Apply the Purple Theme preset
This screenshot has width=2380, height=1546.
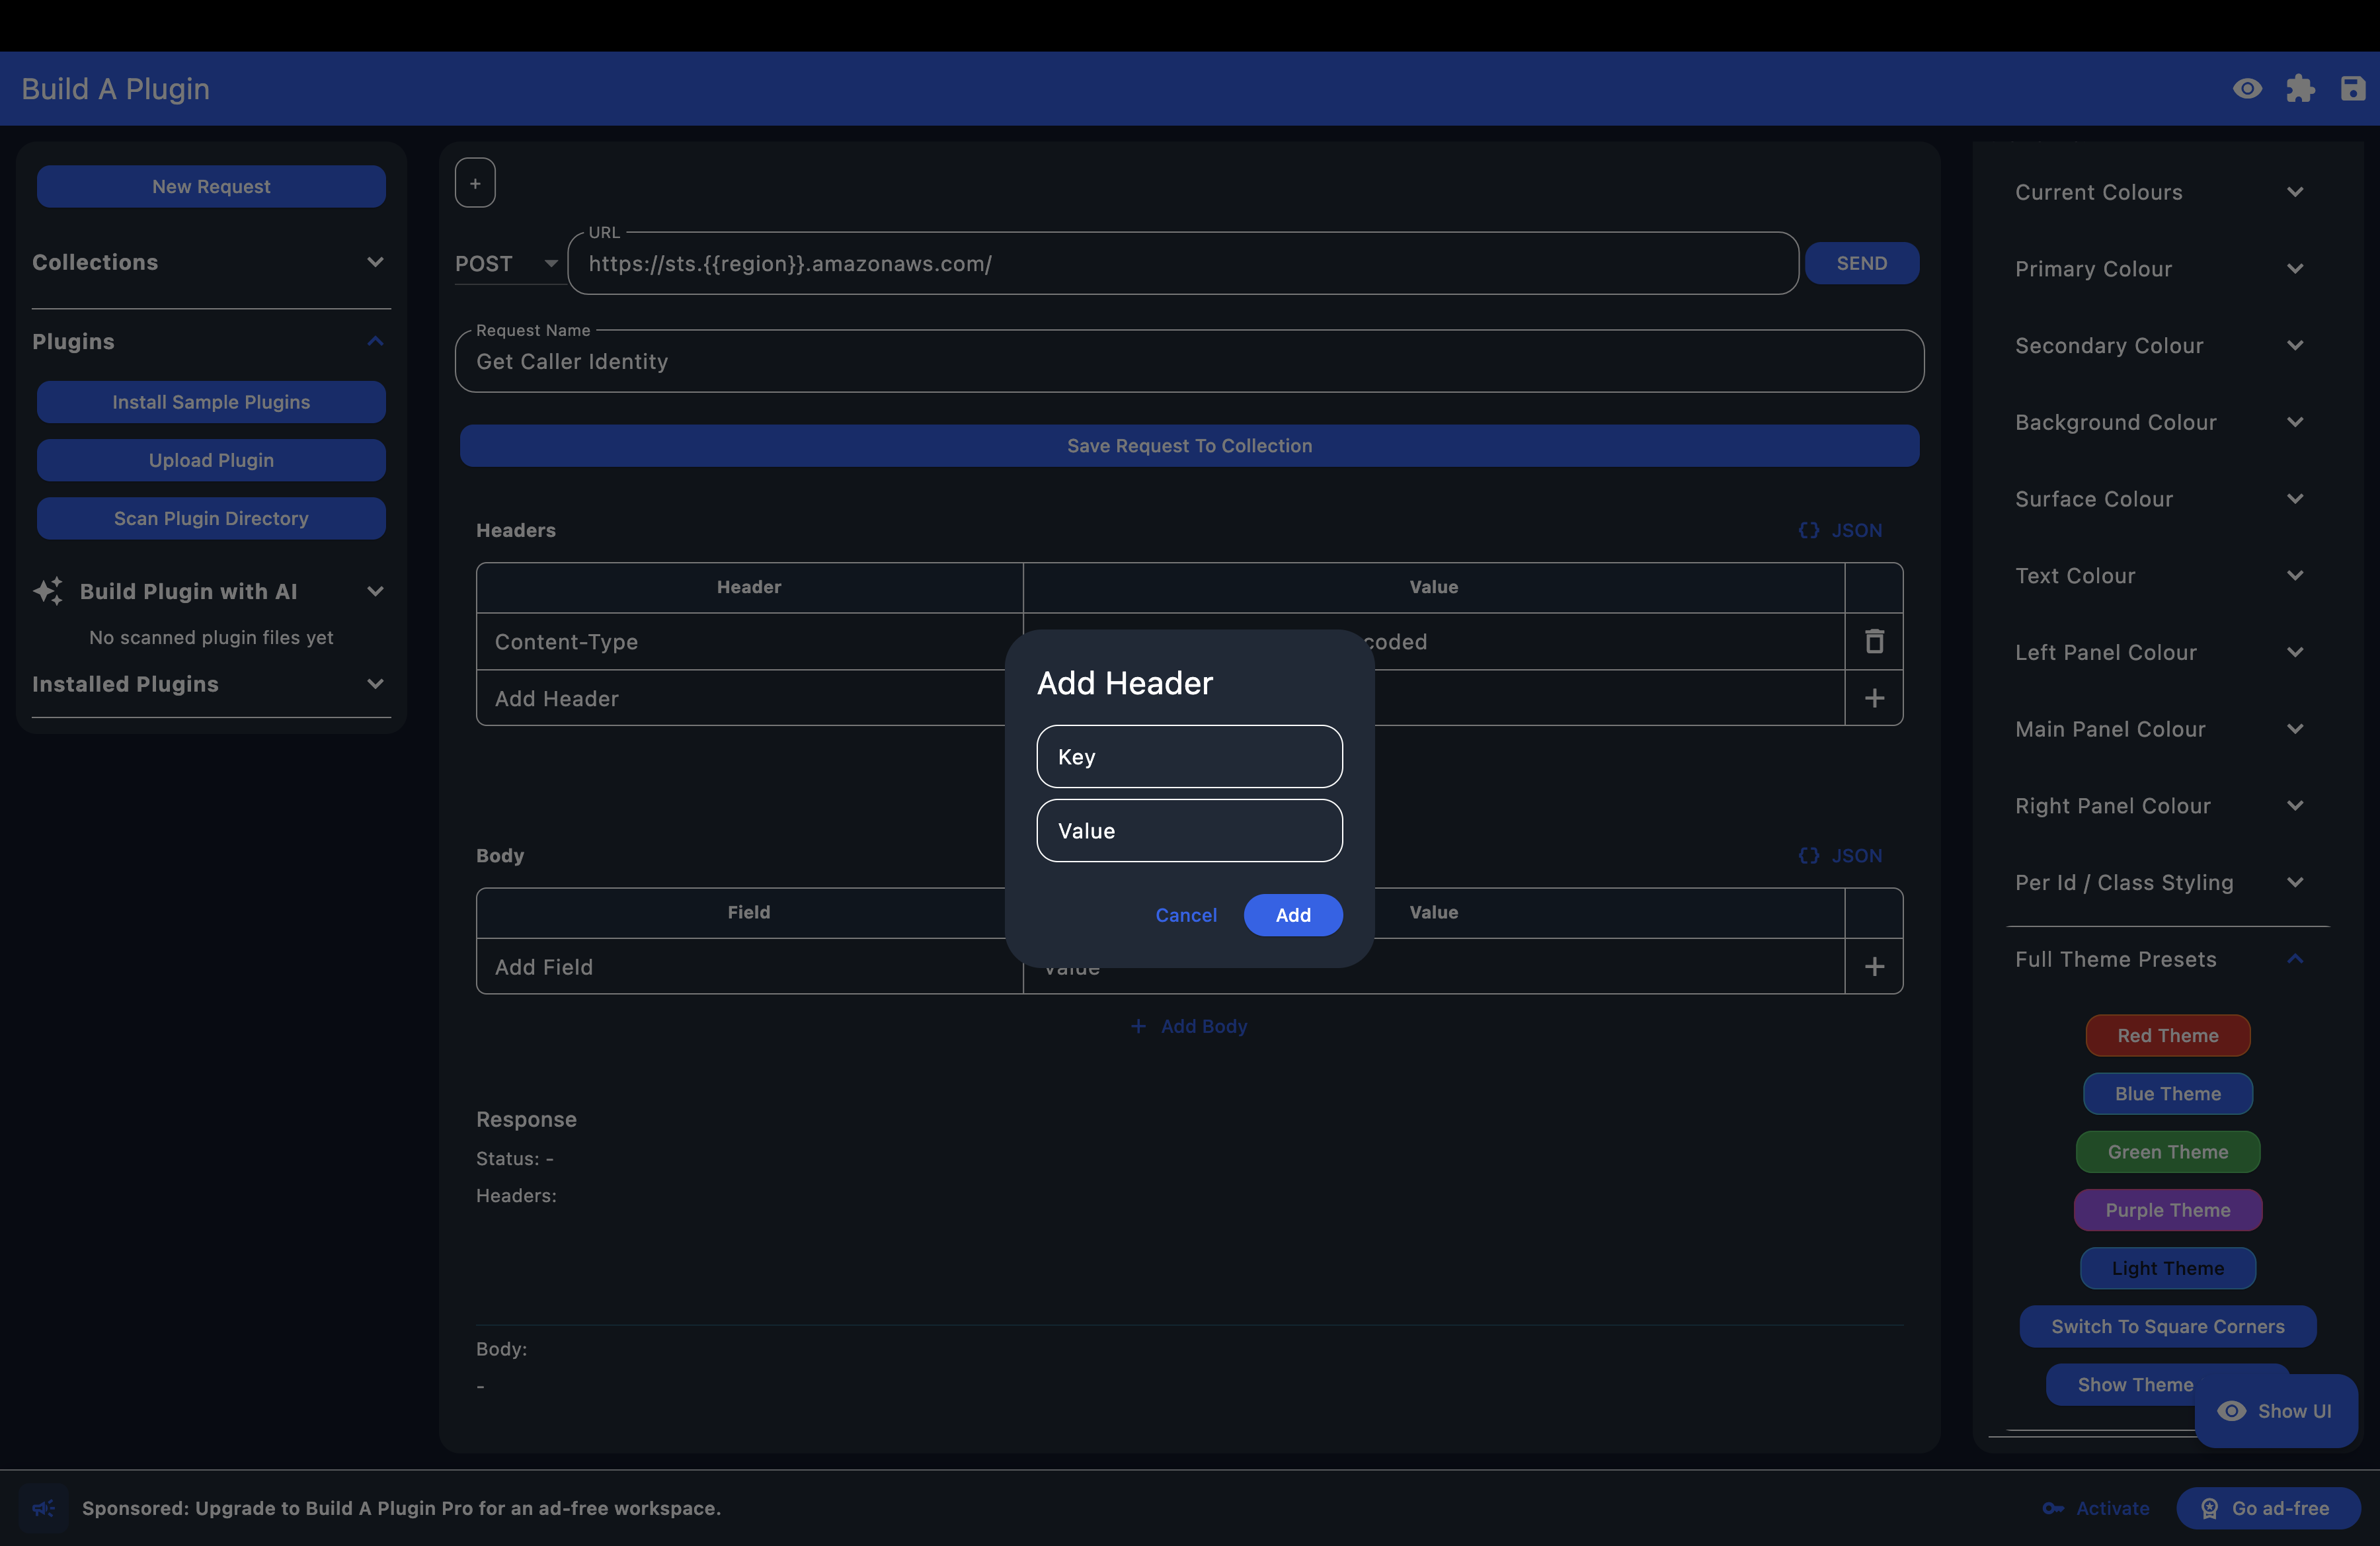coord(2168,1209)
